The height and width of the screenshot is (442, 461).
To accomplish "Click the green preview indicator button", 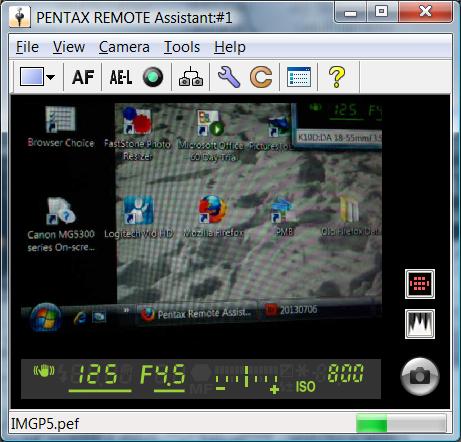I will click(153, 77).
